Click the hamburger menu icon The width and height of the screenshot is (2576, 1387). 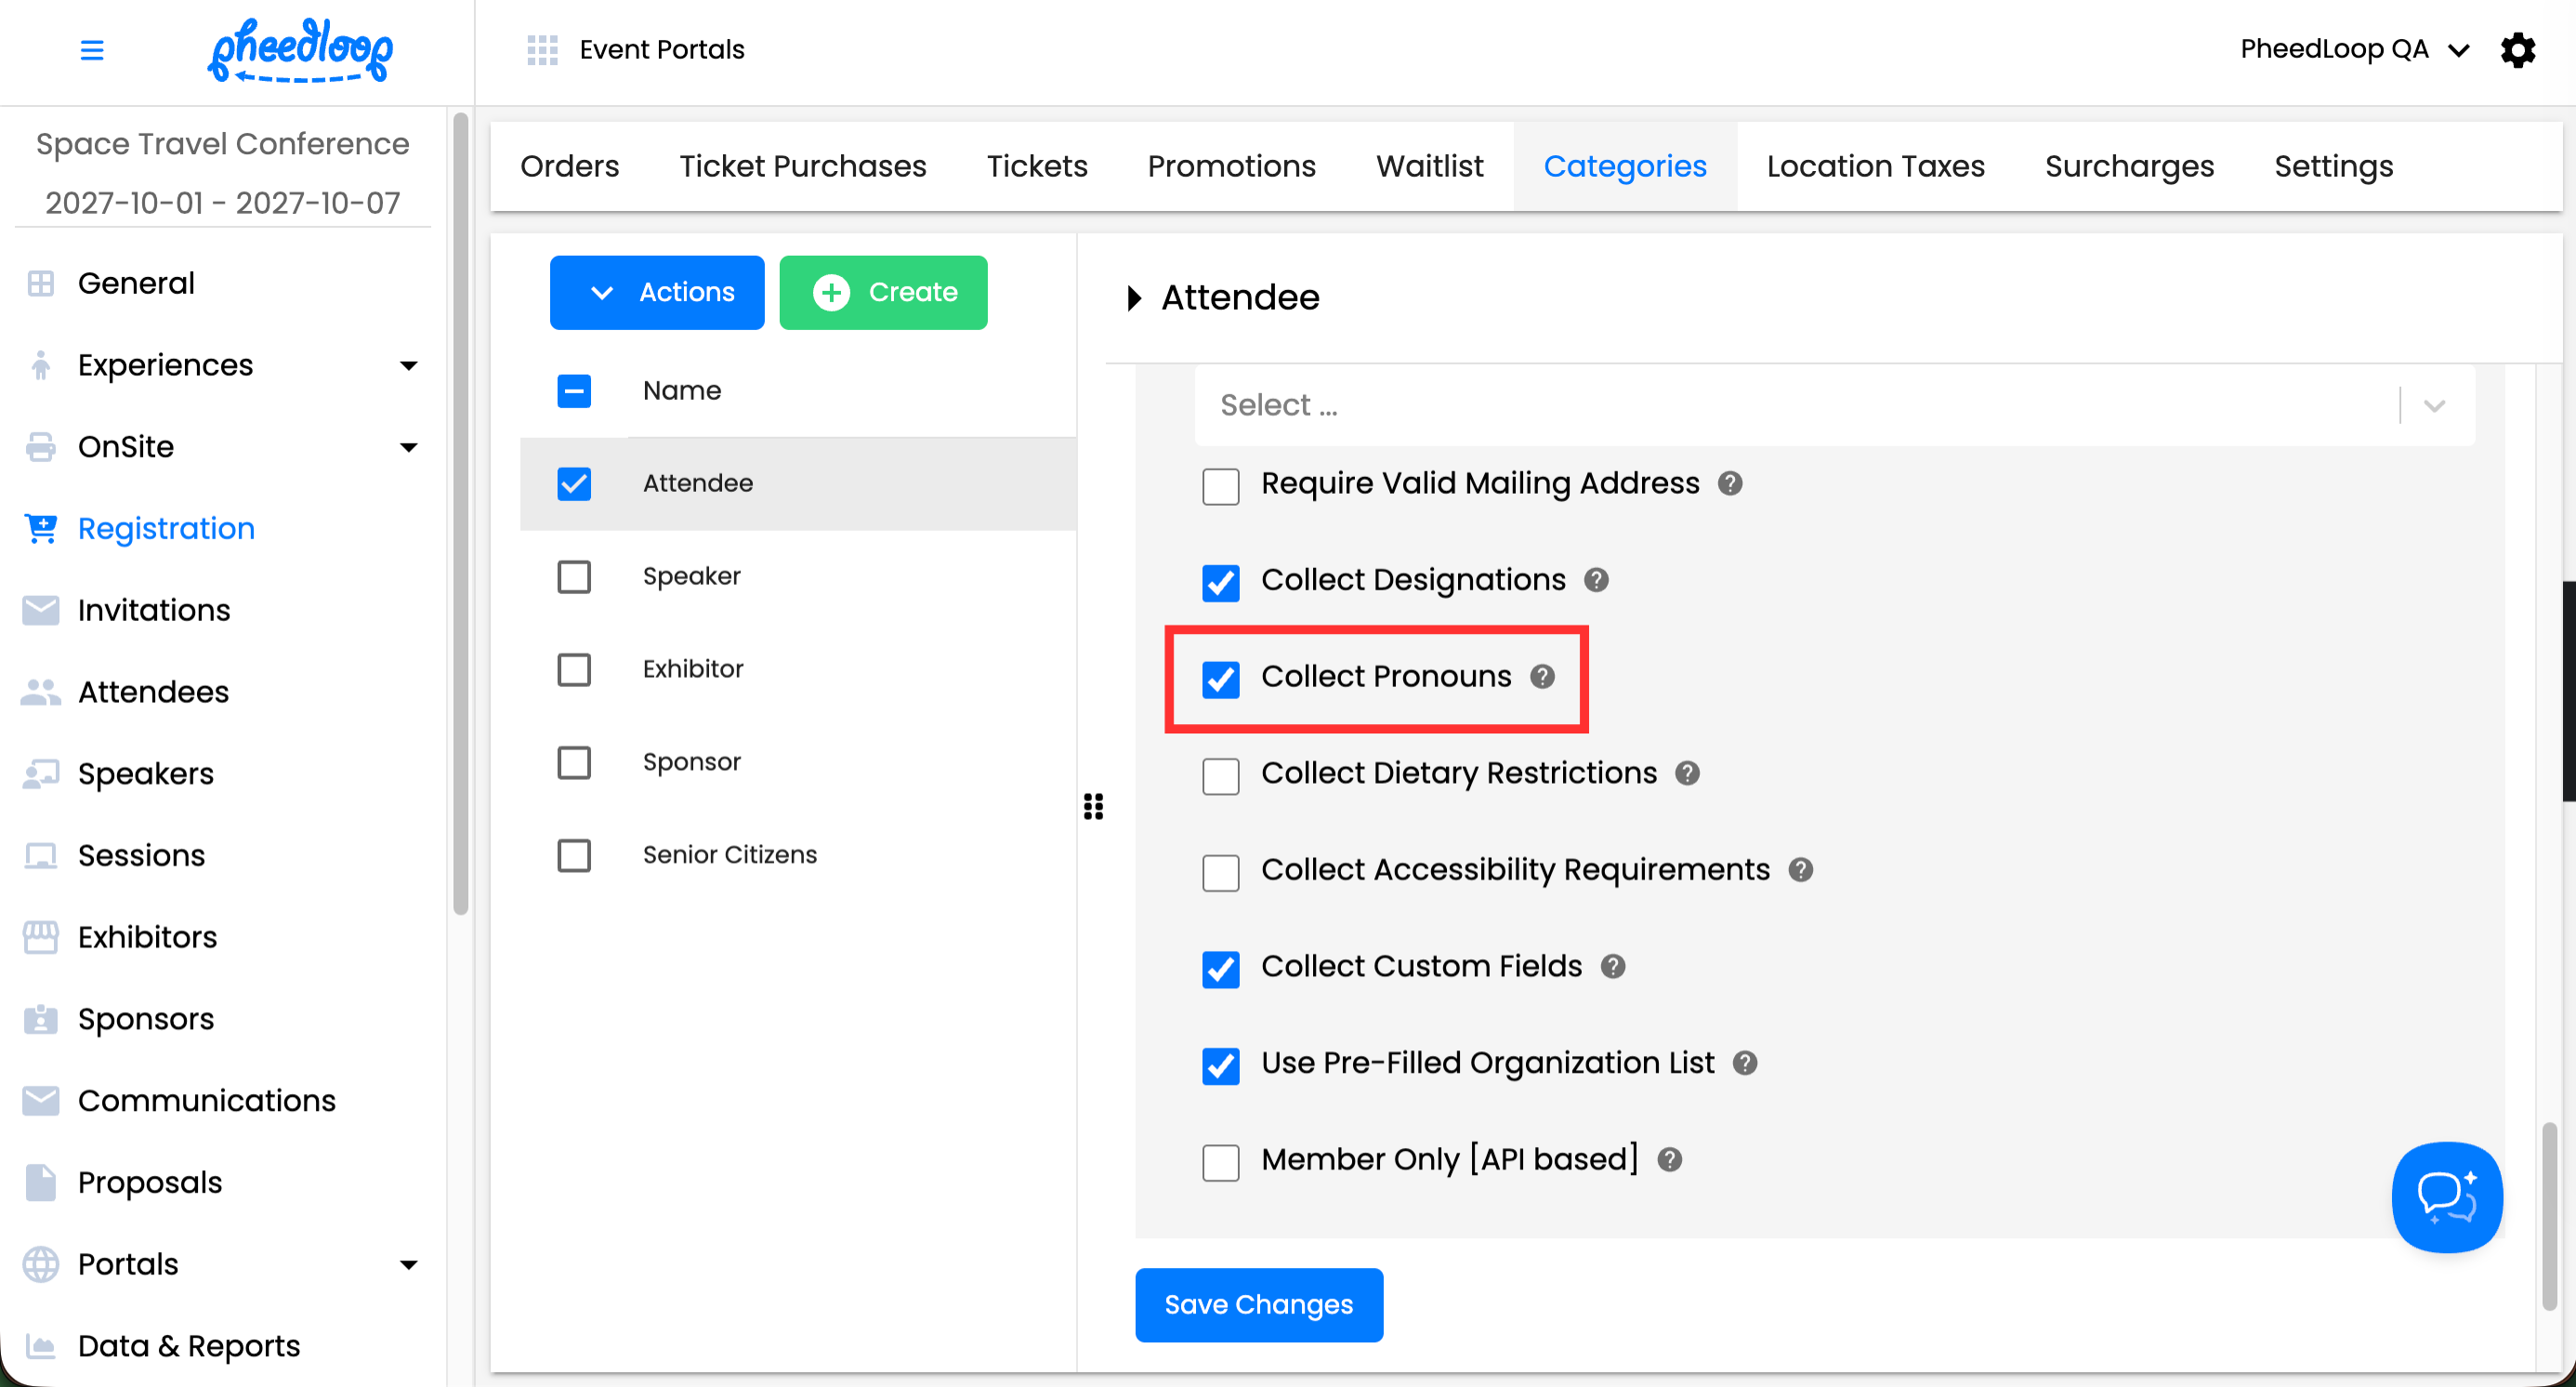(91, 49)
